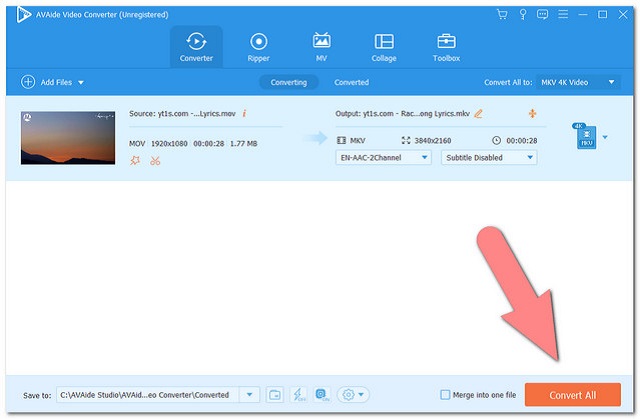Screen dimensions: 640x419
Task: Click the register key icon
Action: [x=522, y=15]
